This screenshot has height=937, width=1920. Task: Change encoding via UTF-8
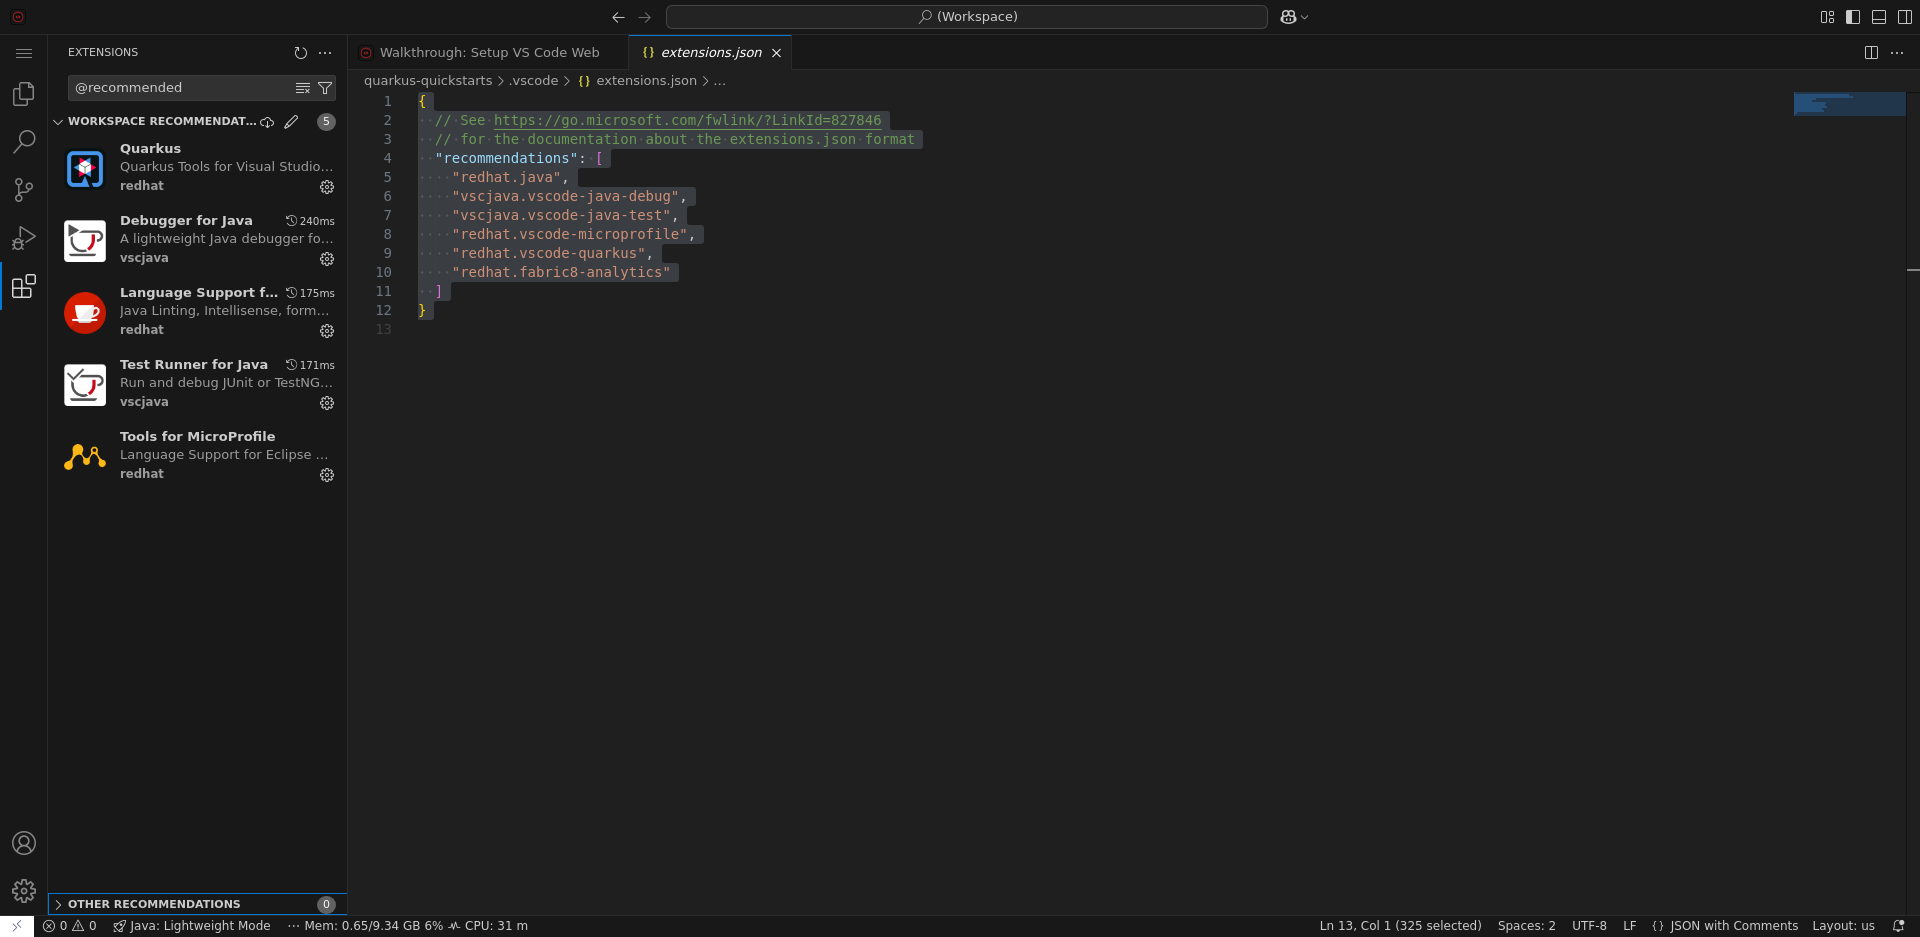coord(1589,926)
